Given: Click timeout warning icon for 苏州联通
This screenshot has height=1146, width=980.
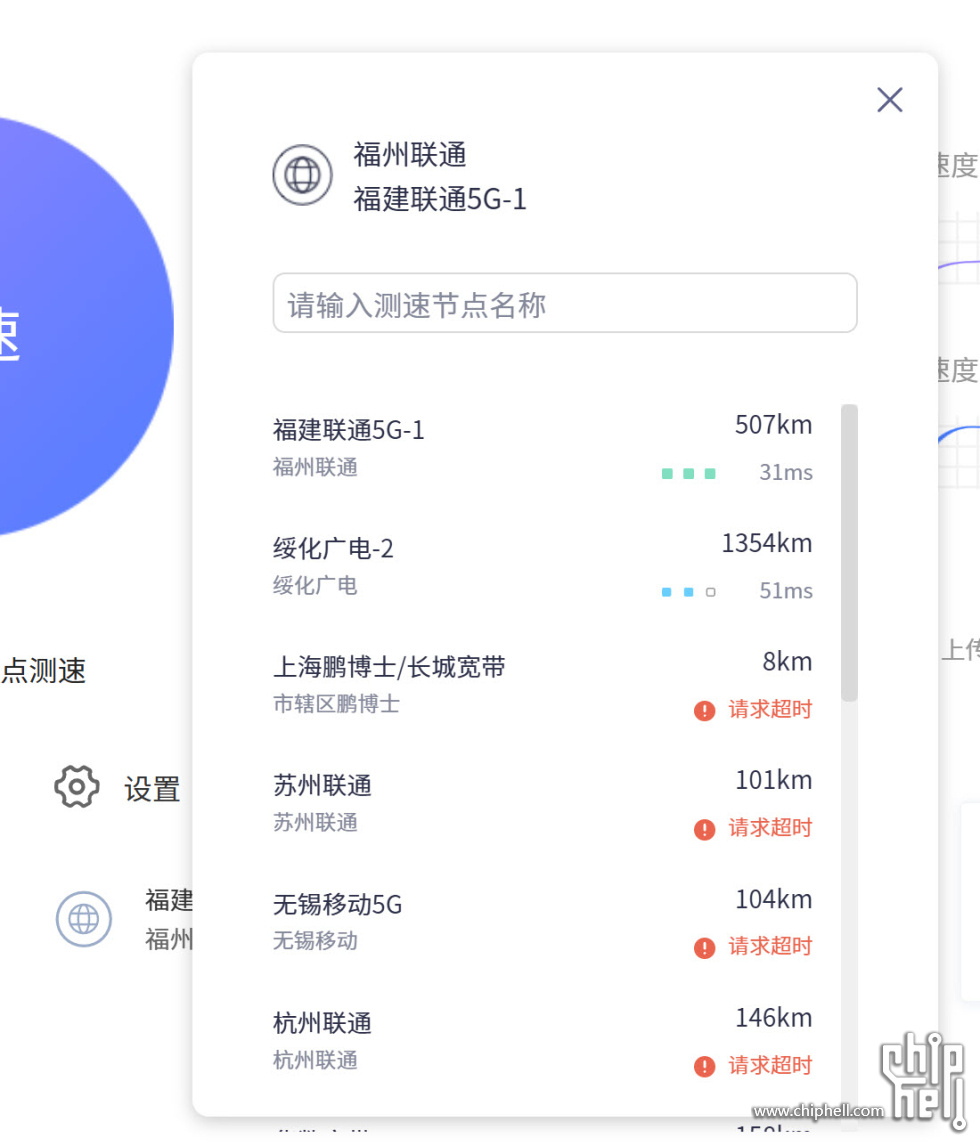Looking at the screenshot, I should [x=704, y=830].
